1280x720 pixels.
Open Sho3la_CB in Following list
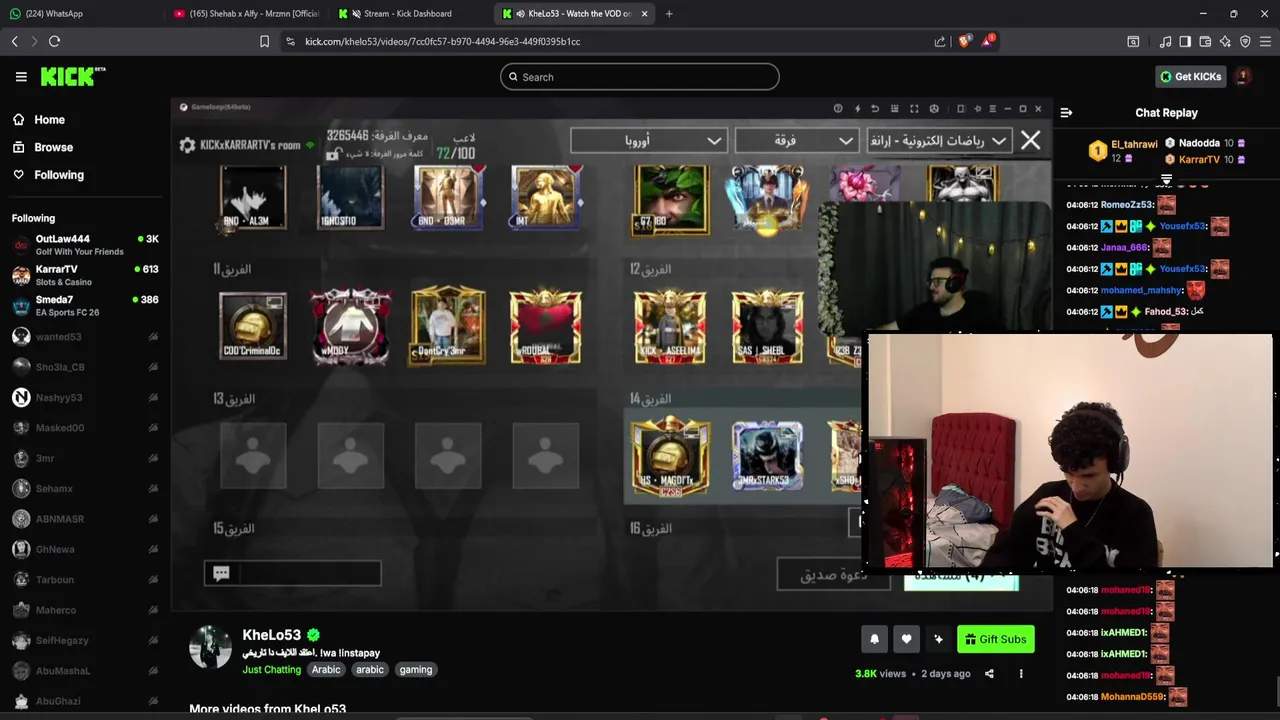coord(84,367)
